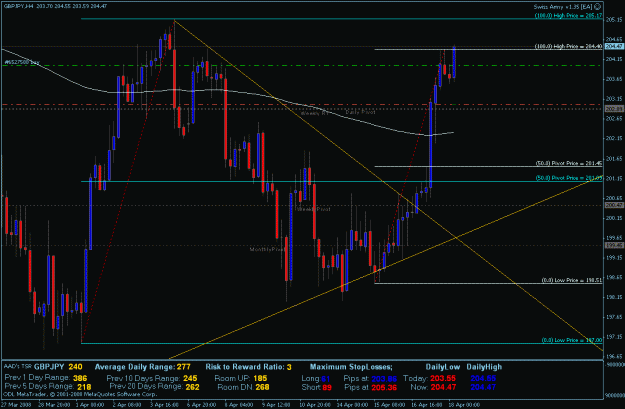
Task: Click the white Low Price = 198.51 label
Action: coord(572,280)
